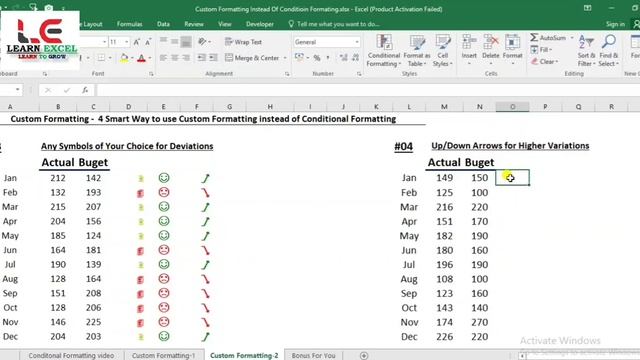This screenshot has height=360, width=640.
Task: Click the Insert Function fx icon
Action: click(85, 90)
